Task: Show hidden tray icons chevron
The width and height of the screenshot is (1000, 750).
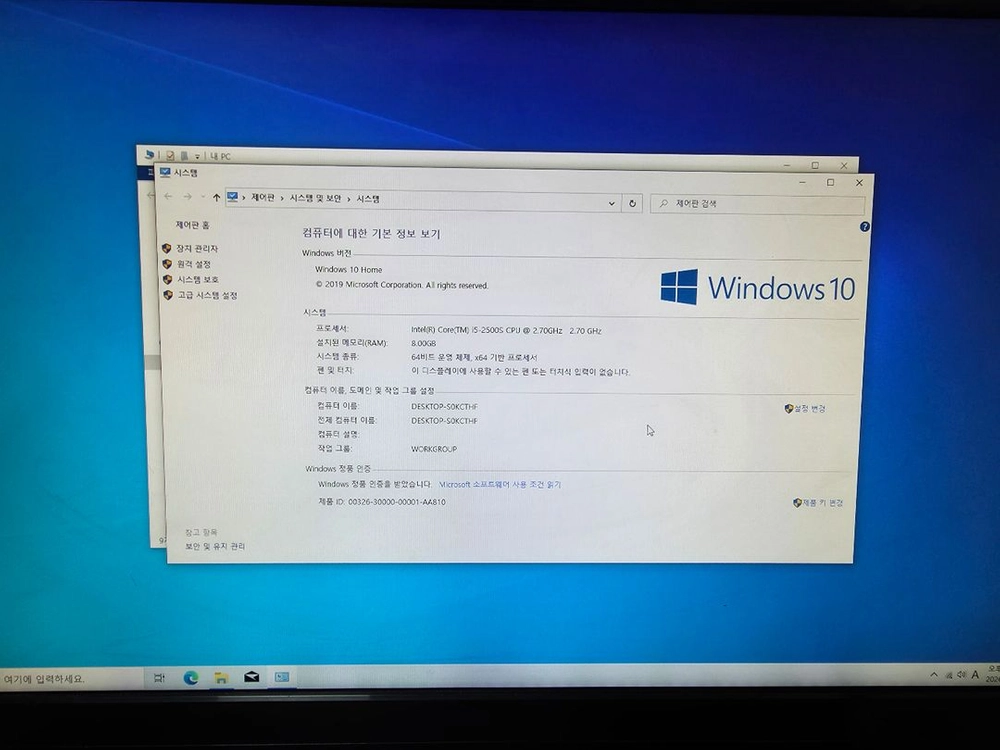Action: coord(934,674)
